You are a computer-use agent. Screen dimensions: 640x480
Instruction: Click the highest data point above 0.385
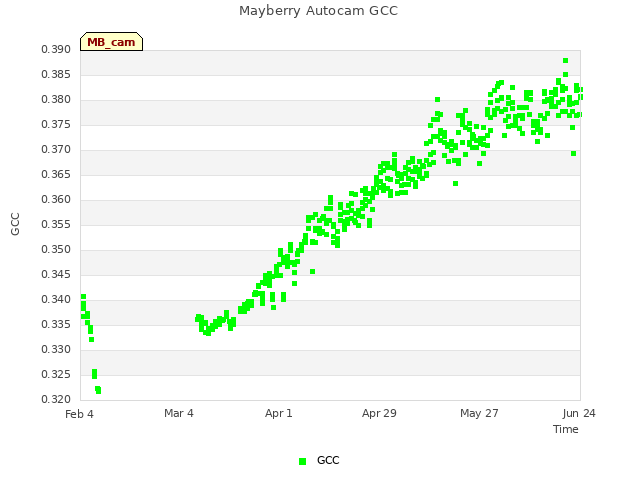565,60
